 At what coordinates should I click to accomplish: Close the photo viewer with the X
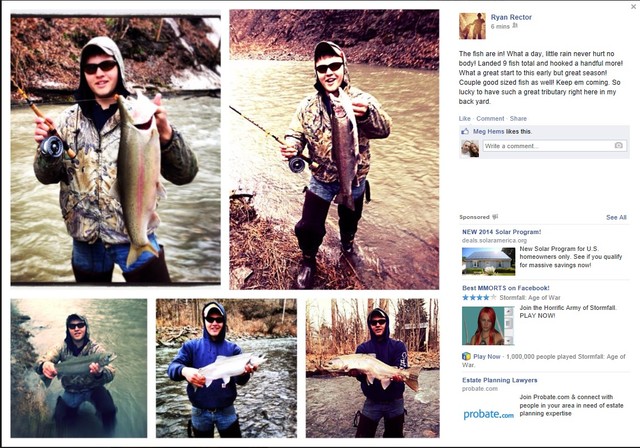(x=633, y=7)
